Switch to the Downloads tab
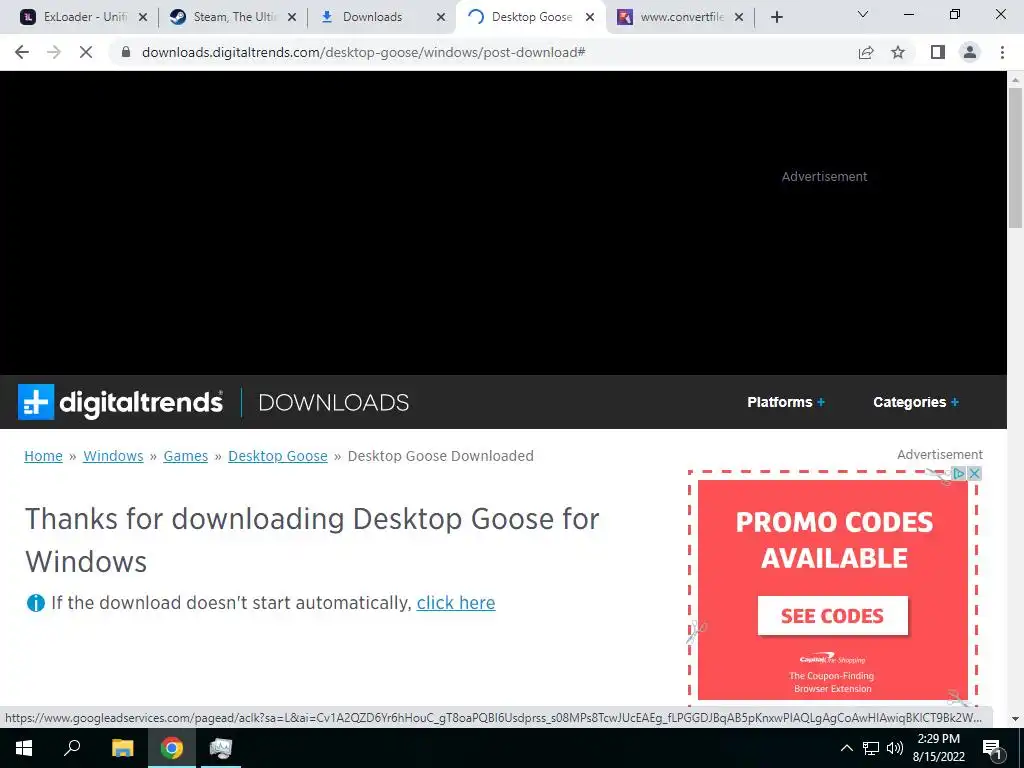 click(x=381, y=17)
